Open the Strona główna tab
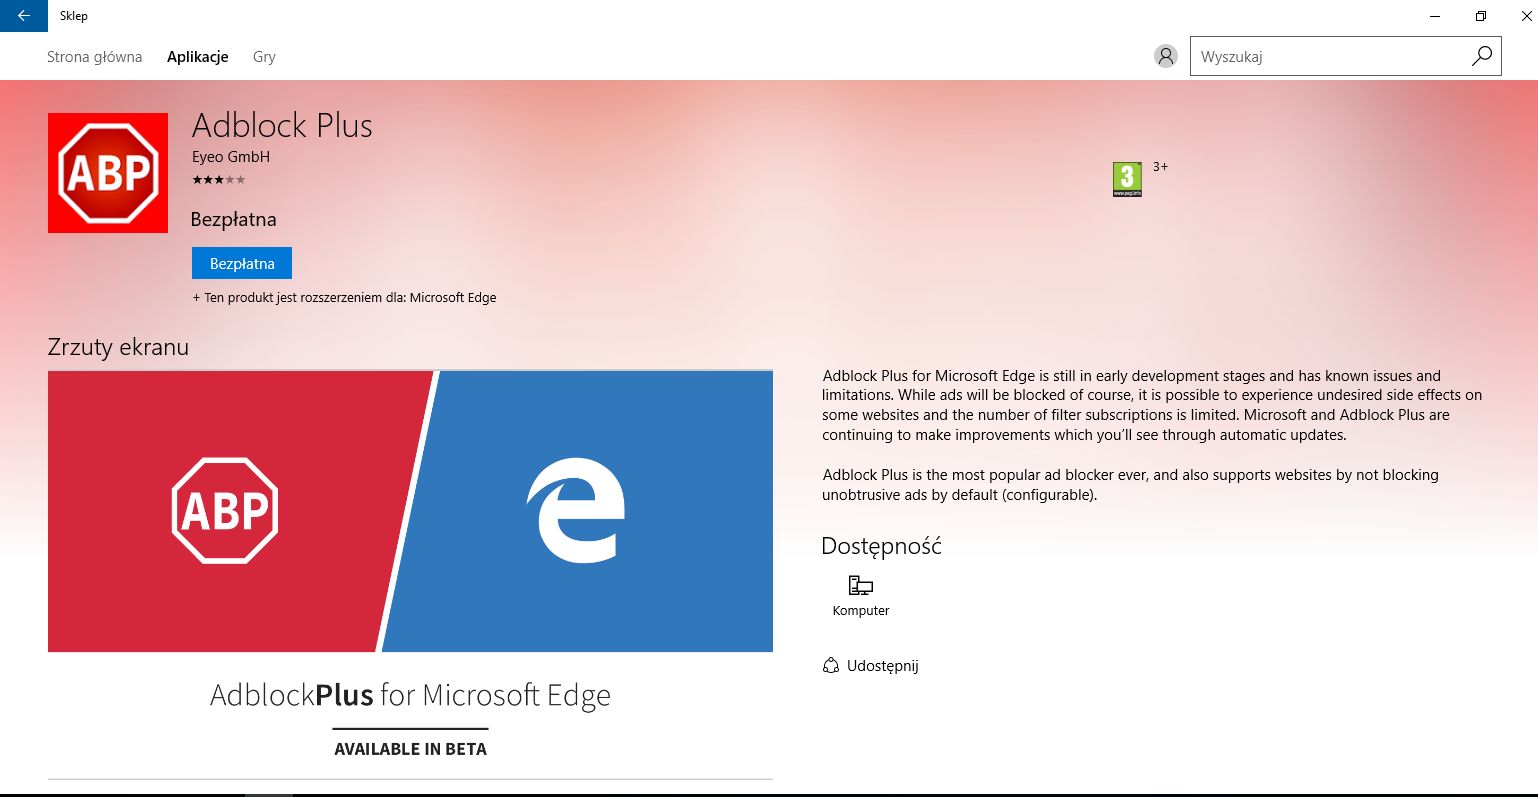 (x=95, y=57)
